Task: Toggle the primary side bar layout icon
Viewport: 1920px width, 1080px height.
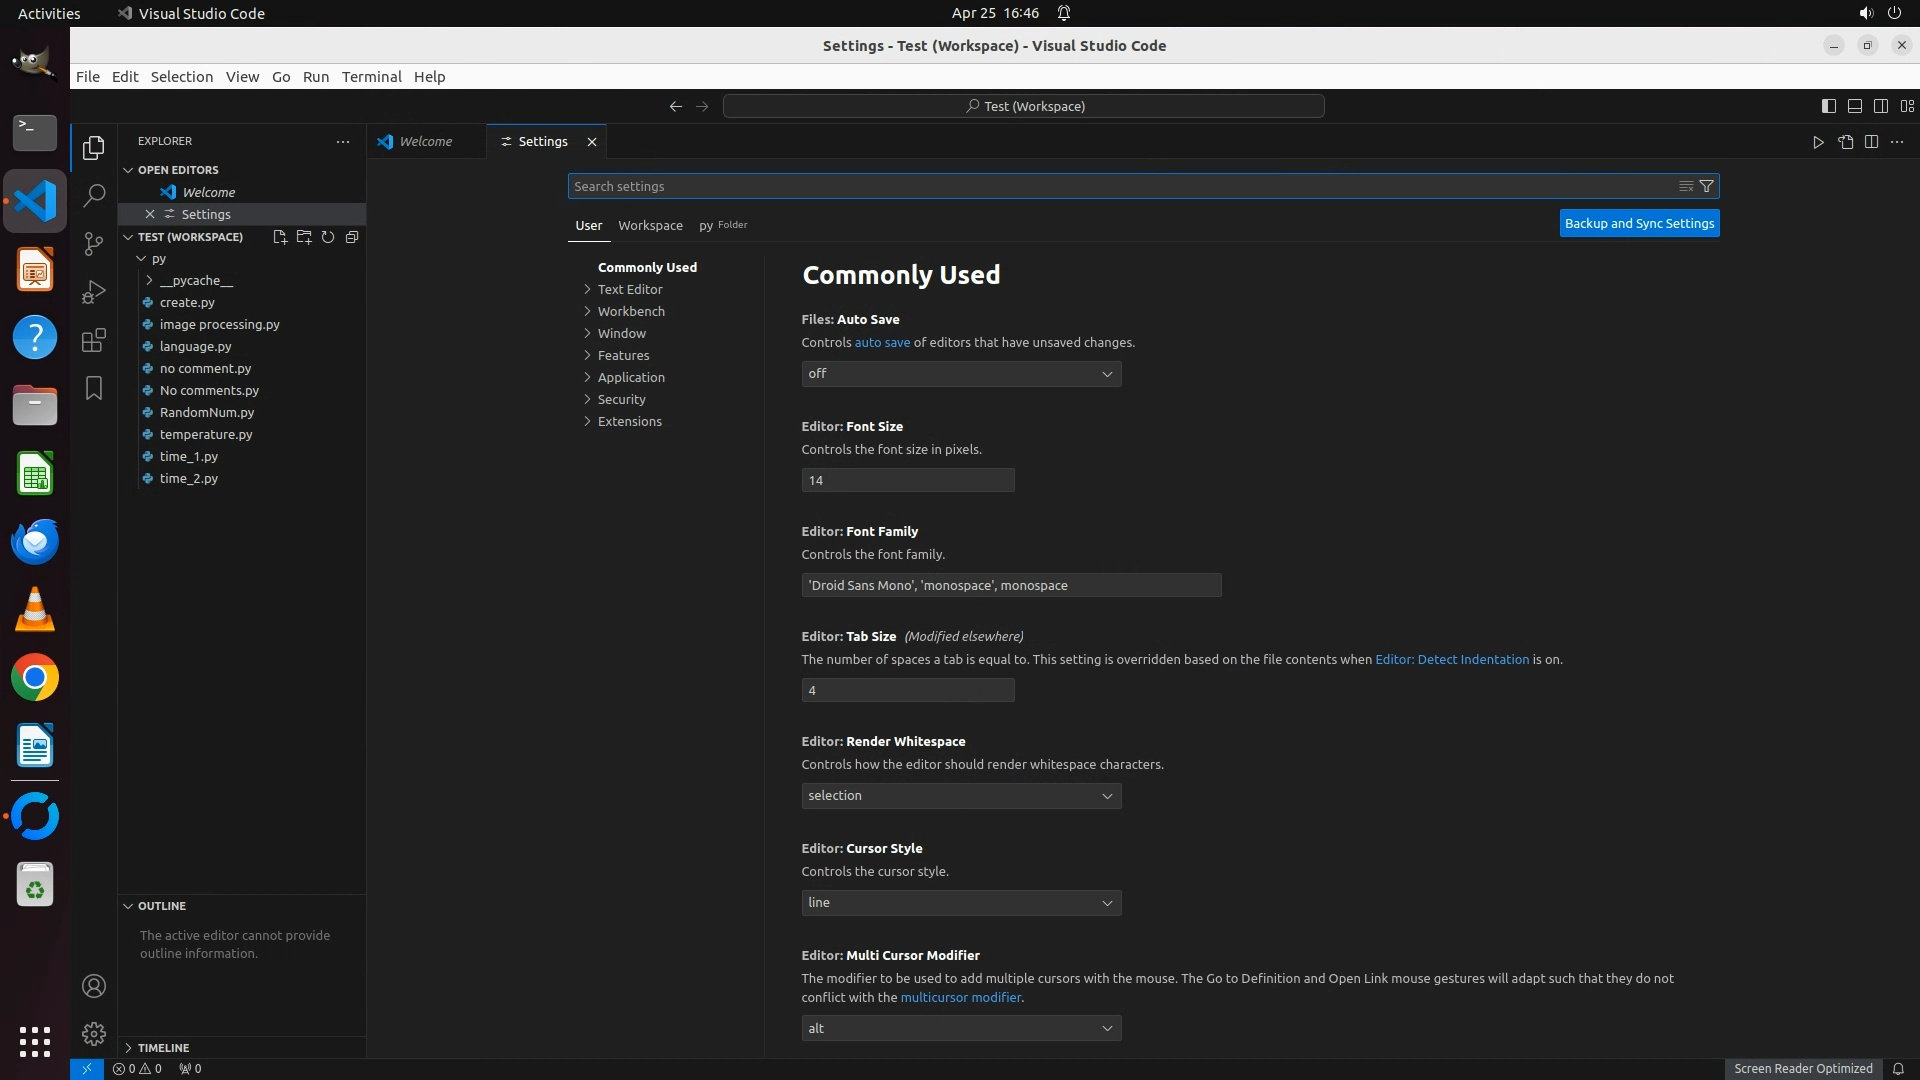Action: pos(1828,106)
